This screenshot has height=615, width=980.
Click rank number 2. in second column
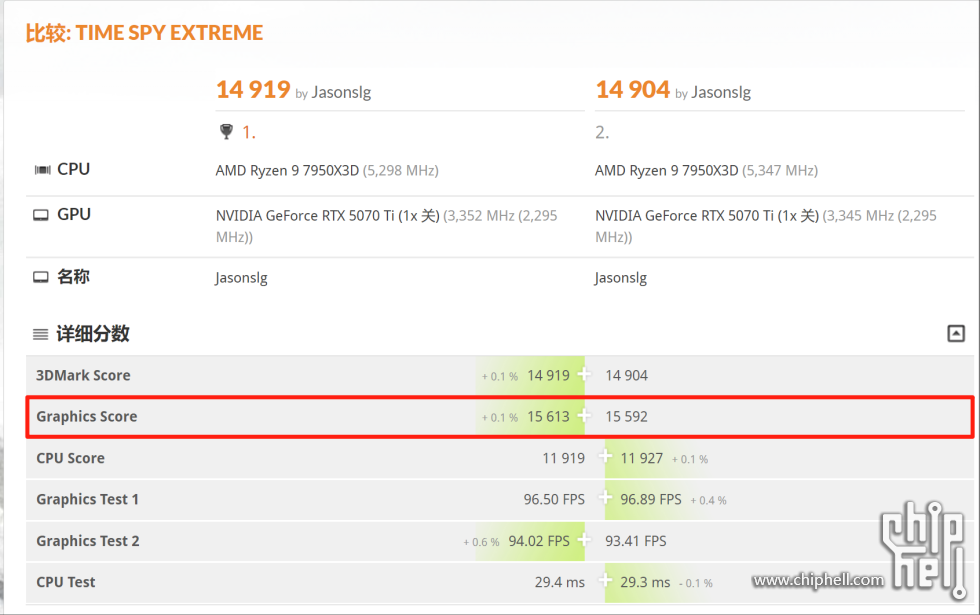[602, 132]
